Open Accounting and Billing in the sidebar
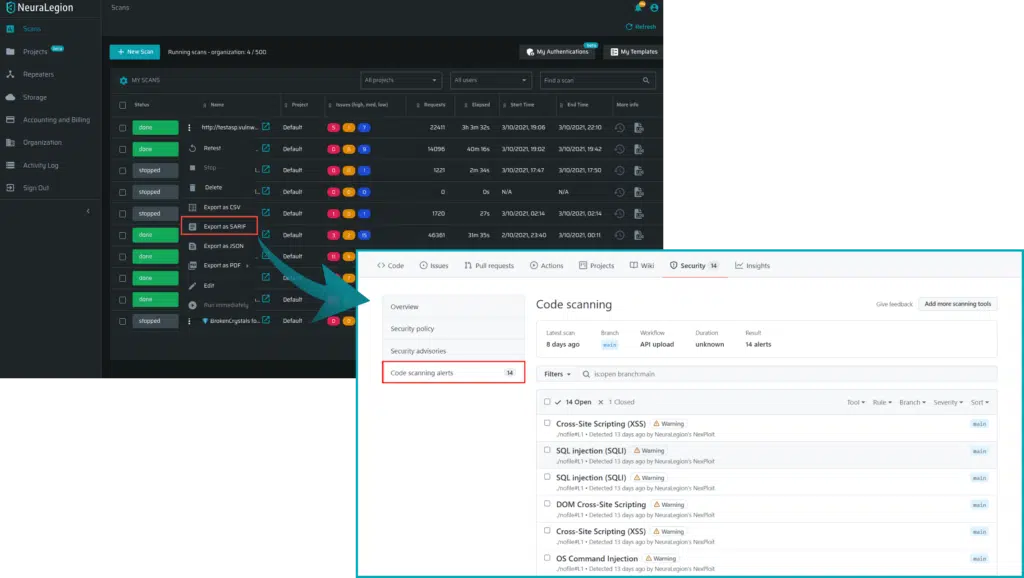The image size is (1024, 578). [56, 120]
